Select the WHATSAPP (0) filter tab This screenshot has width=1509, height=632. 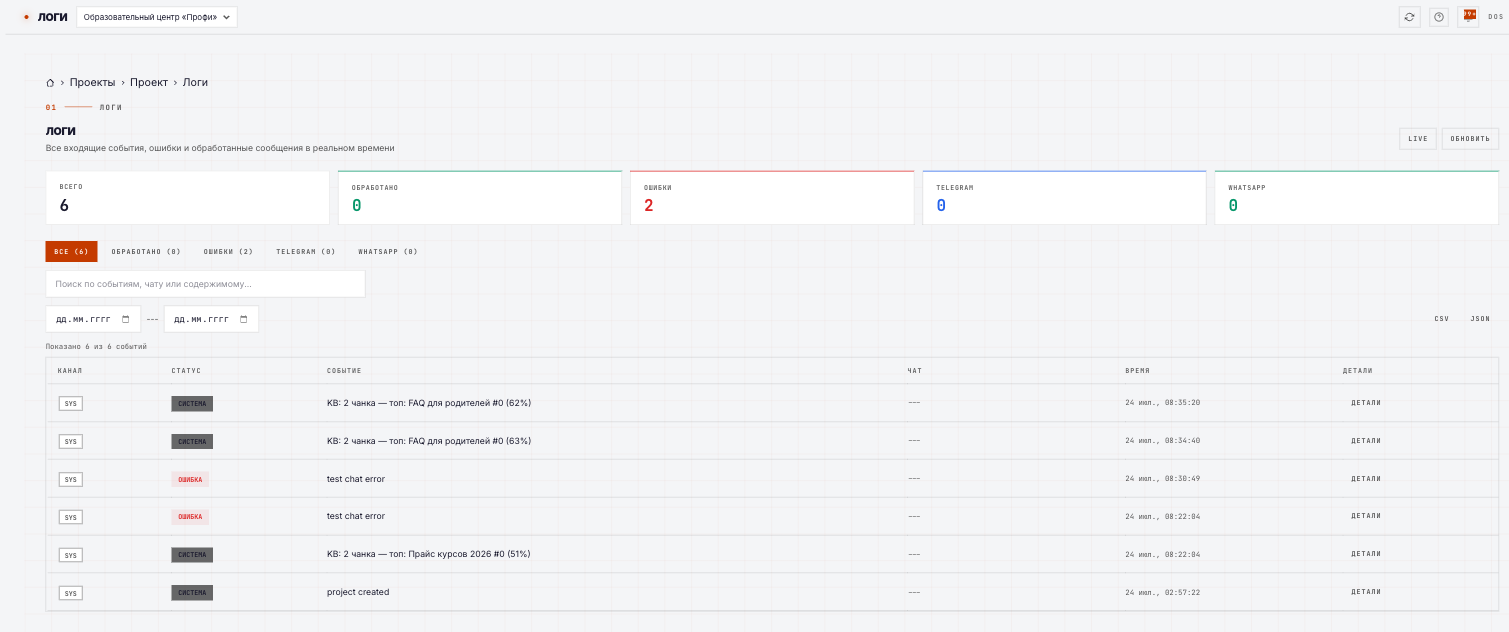pos(388,252)
